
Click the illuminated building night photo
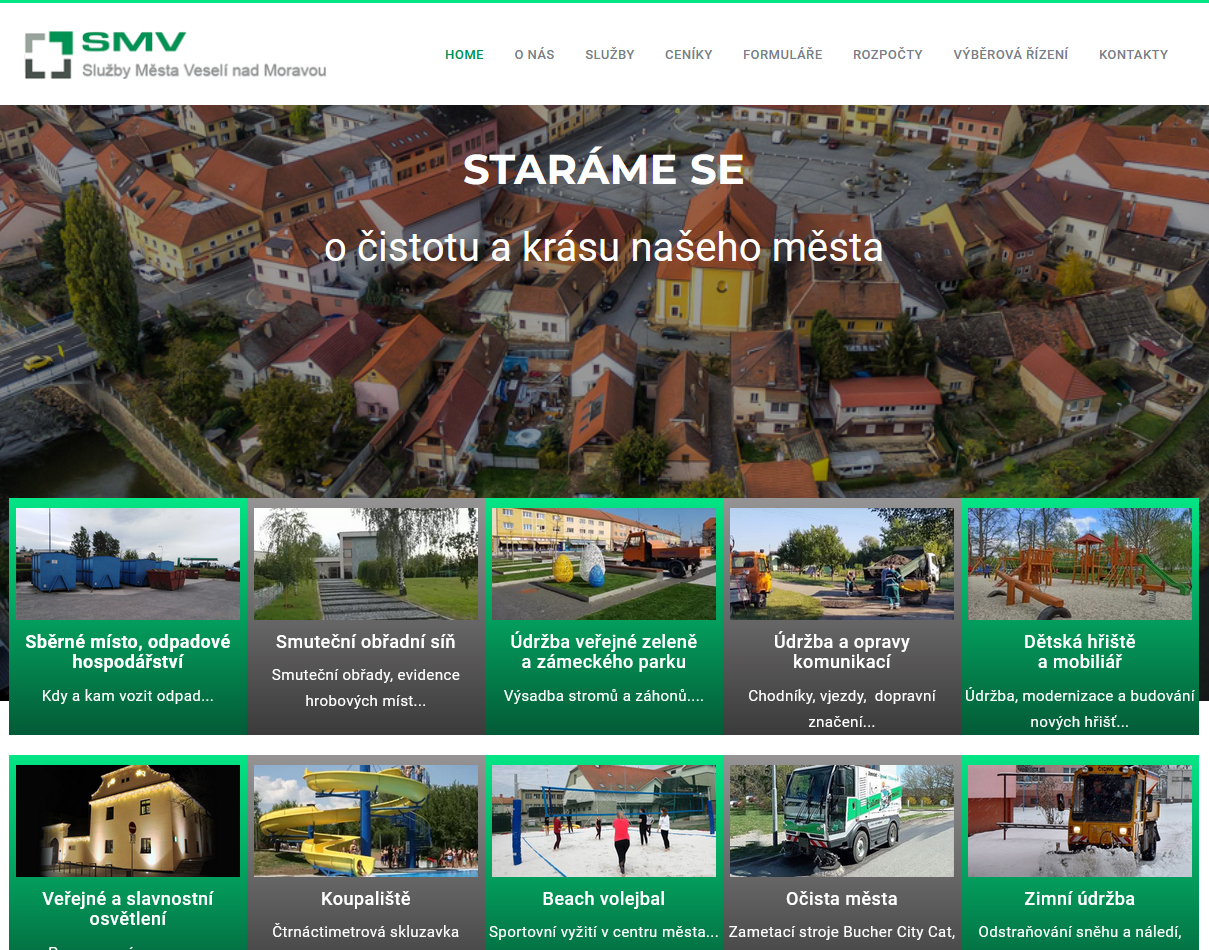pos(128,820)
